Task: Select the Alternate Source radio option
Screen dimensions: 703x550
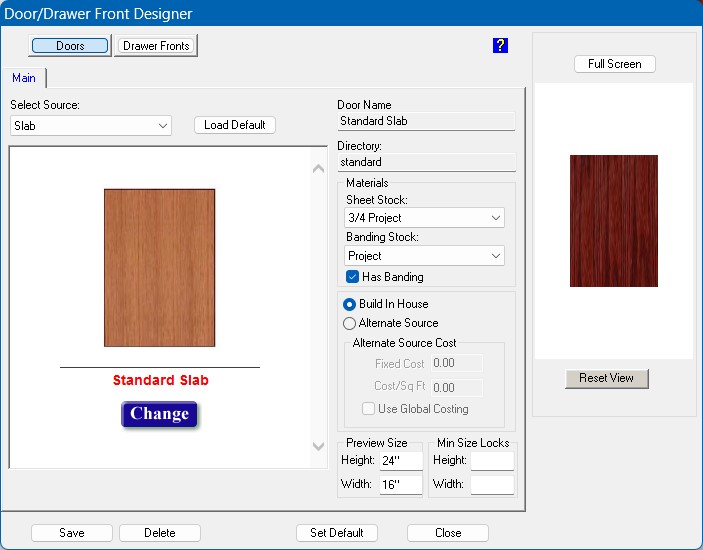Action: coord(350,323)
